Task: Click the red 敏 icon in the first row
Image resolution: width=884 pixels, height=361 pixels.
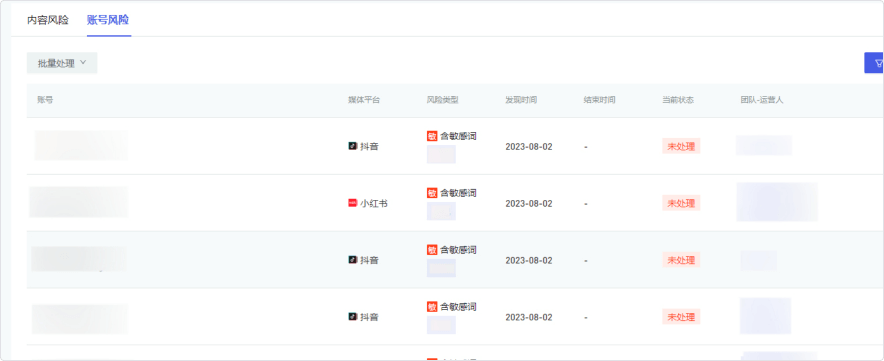Action: (x=432, y=136)
